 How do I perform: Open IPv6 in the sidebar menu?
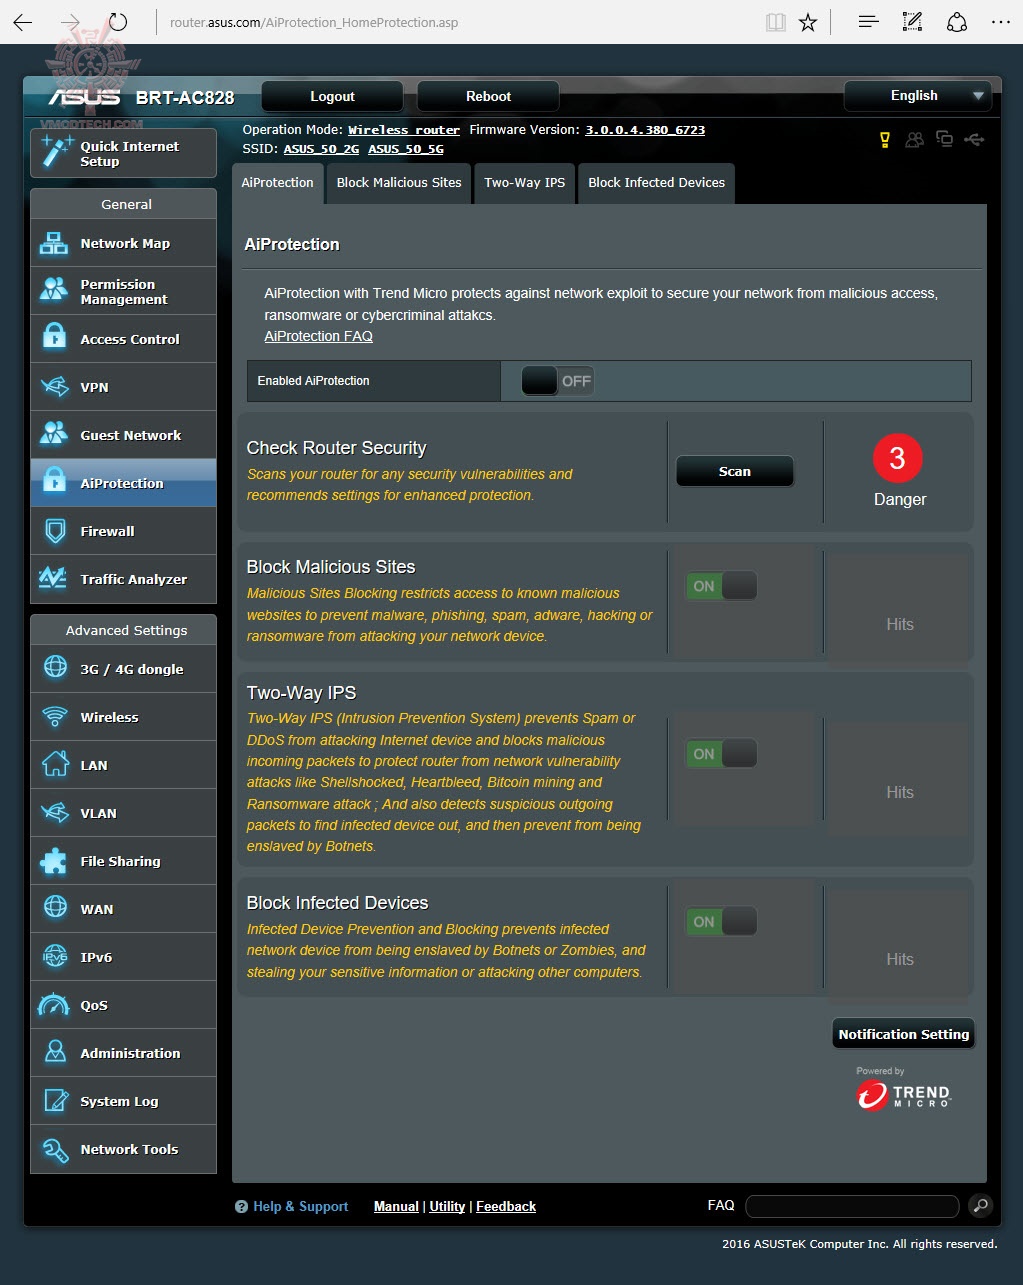[123, 957]
